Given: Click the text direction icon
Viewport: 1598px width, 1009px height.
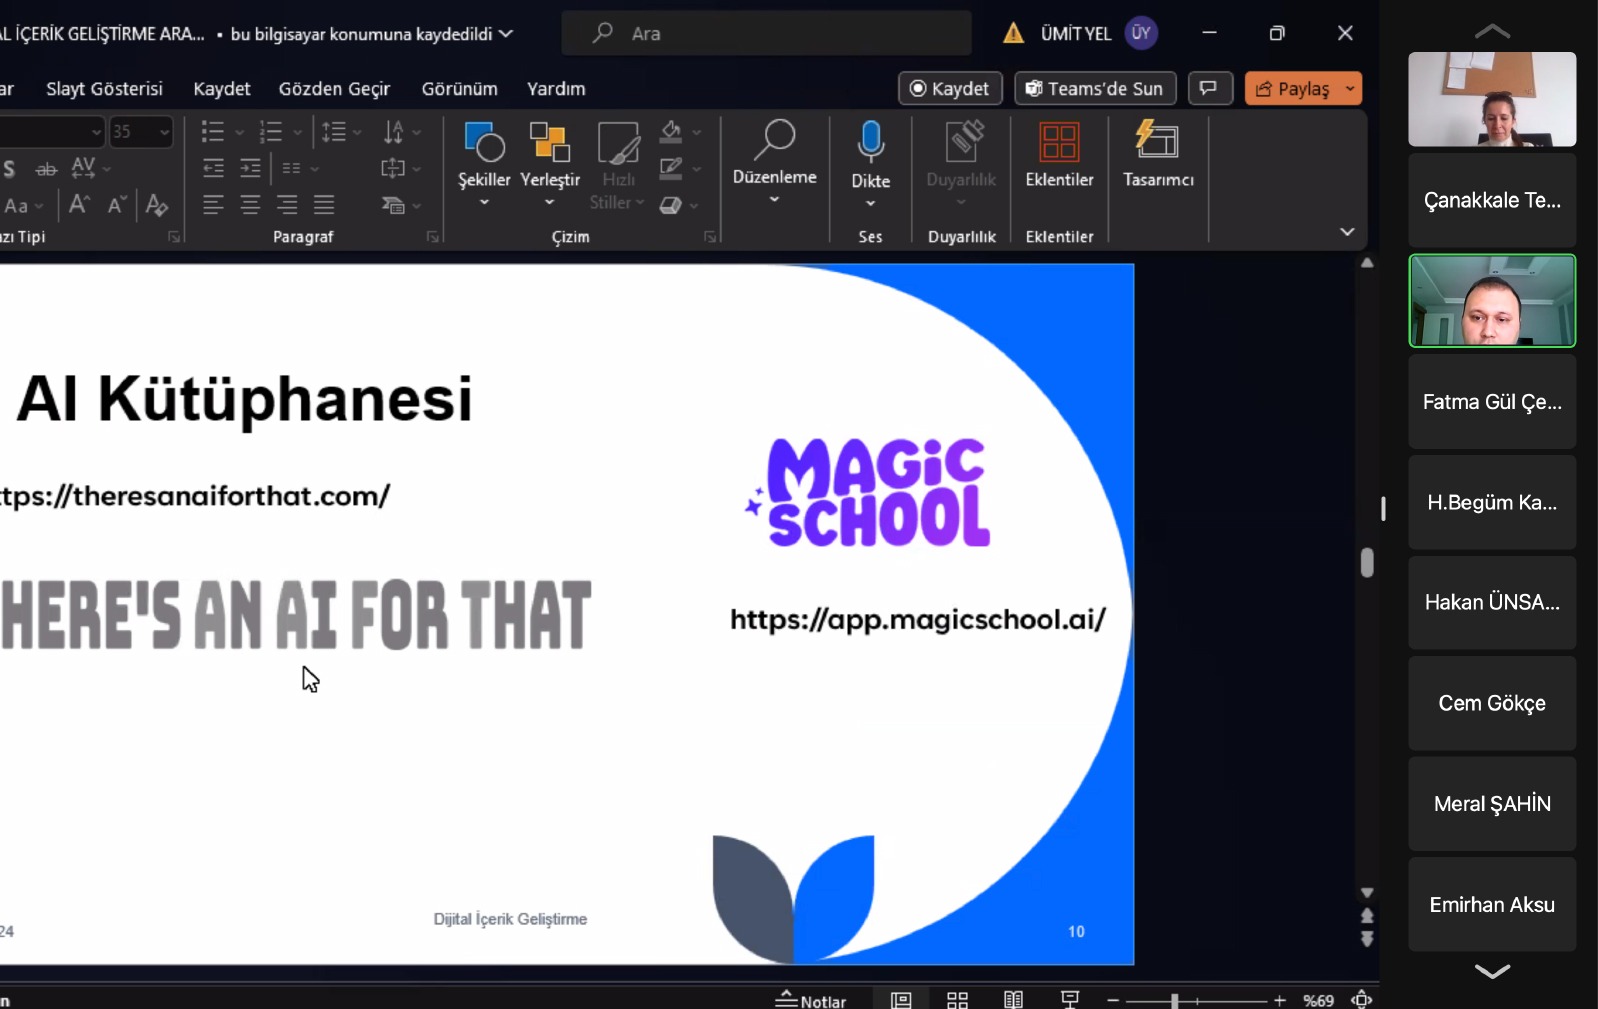Looking at the screenshot, I should tap(394, 132).
